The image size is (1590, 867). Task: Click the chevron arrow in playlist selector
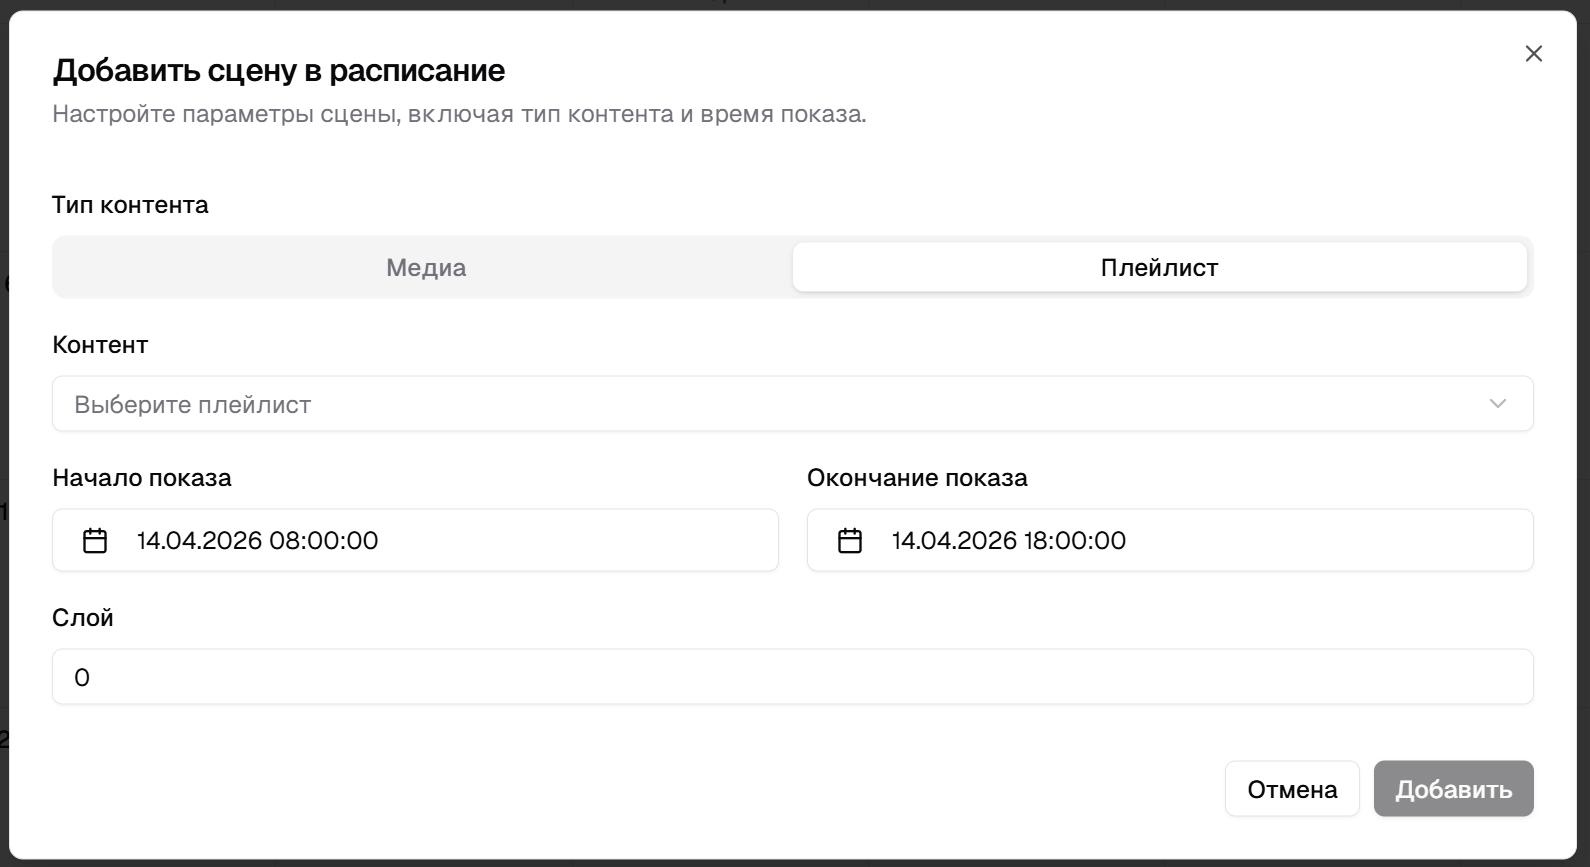pyautogui.click(x=1497, y=404)
